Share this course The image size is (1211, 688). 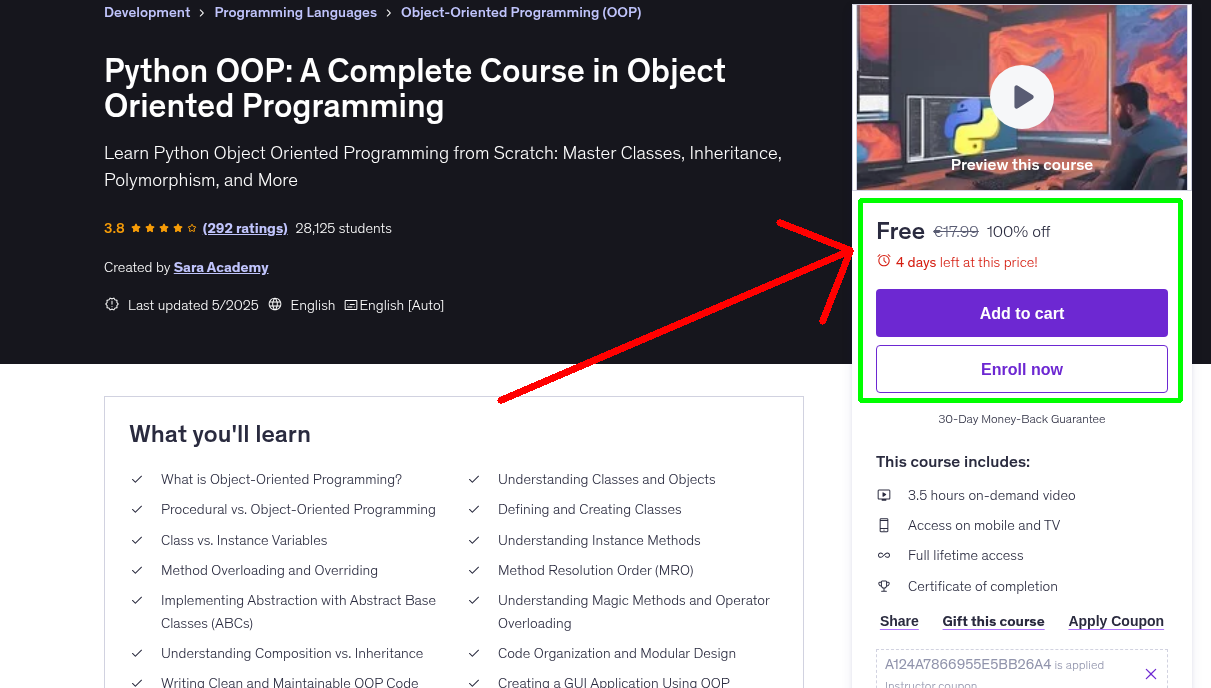click(x=898, y=621)
